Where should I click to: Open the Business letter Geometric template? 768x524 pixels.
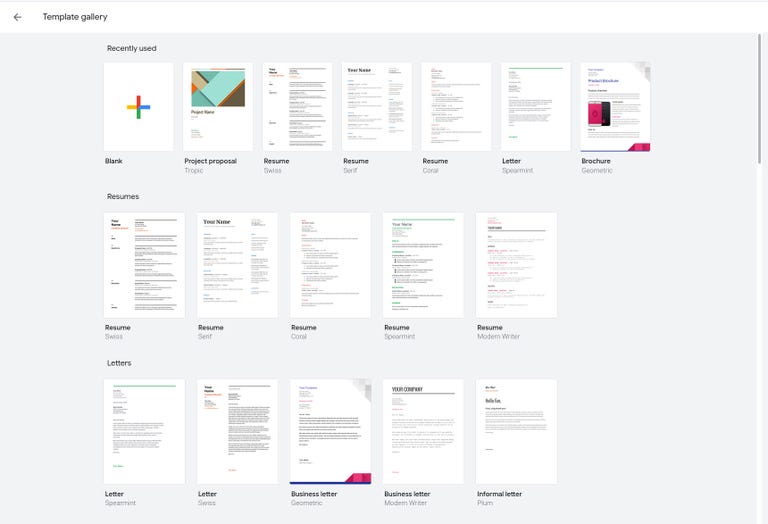tap(330, 431)
